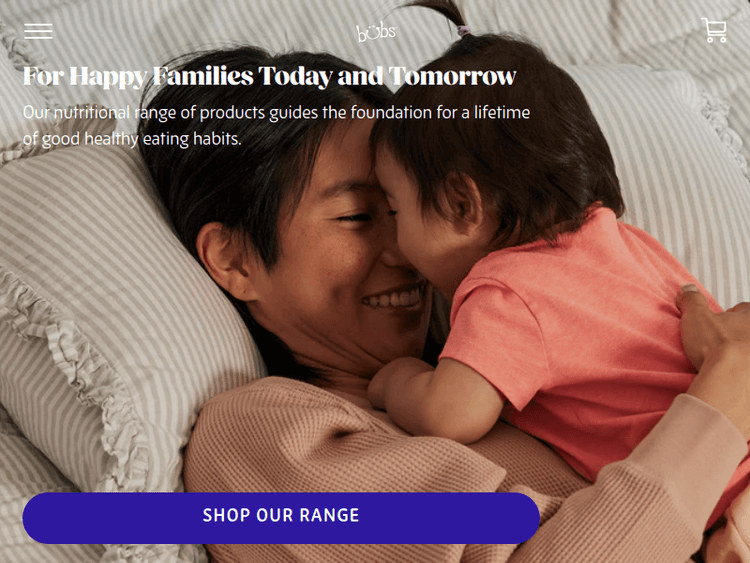This screenshot has height=563, width=750.
Task: Expand the site menu with three lines
Action: click(38, 32)
